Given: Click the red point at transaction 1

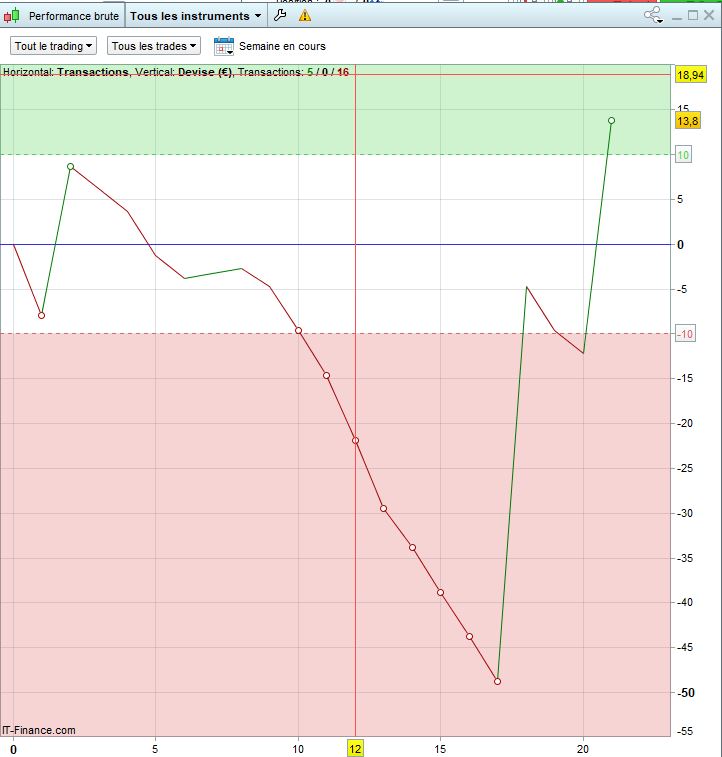Looking at the screenshot, I should coord(42,316).
